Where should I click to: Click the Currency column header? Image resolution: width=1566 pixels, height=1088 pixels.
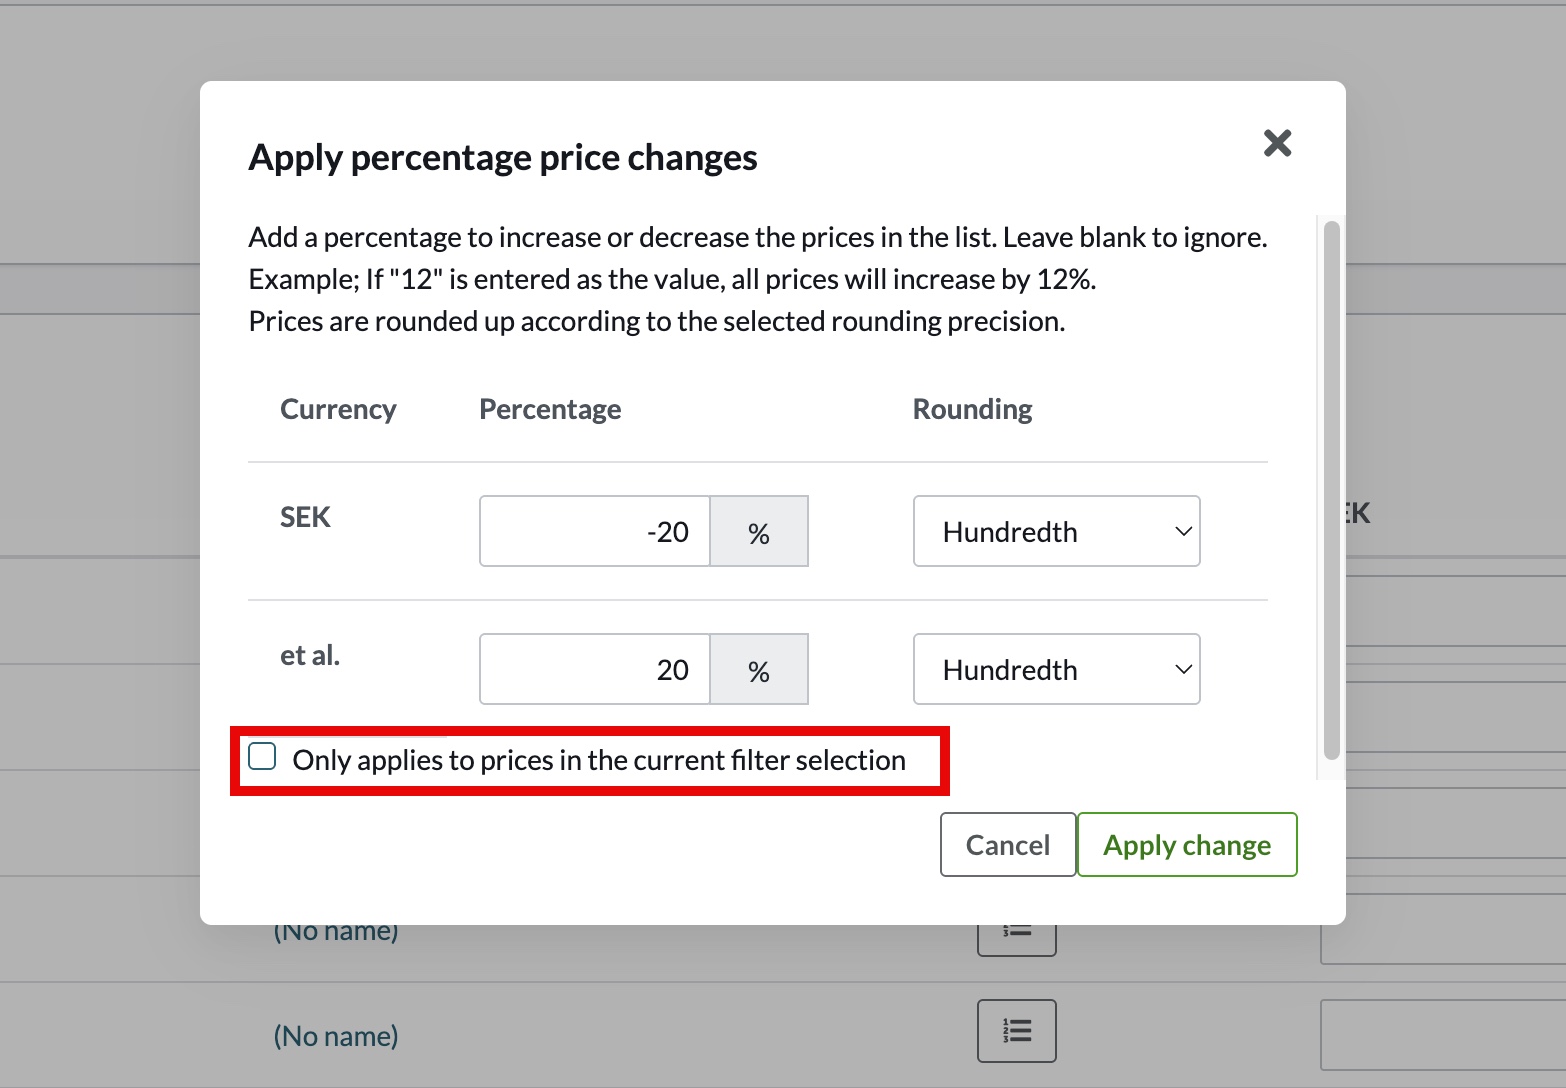click(x=338, y=410)
